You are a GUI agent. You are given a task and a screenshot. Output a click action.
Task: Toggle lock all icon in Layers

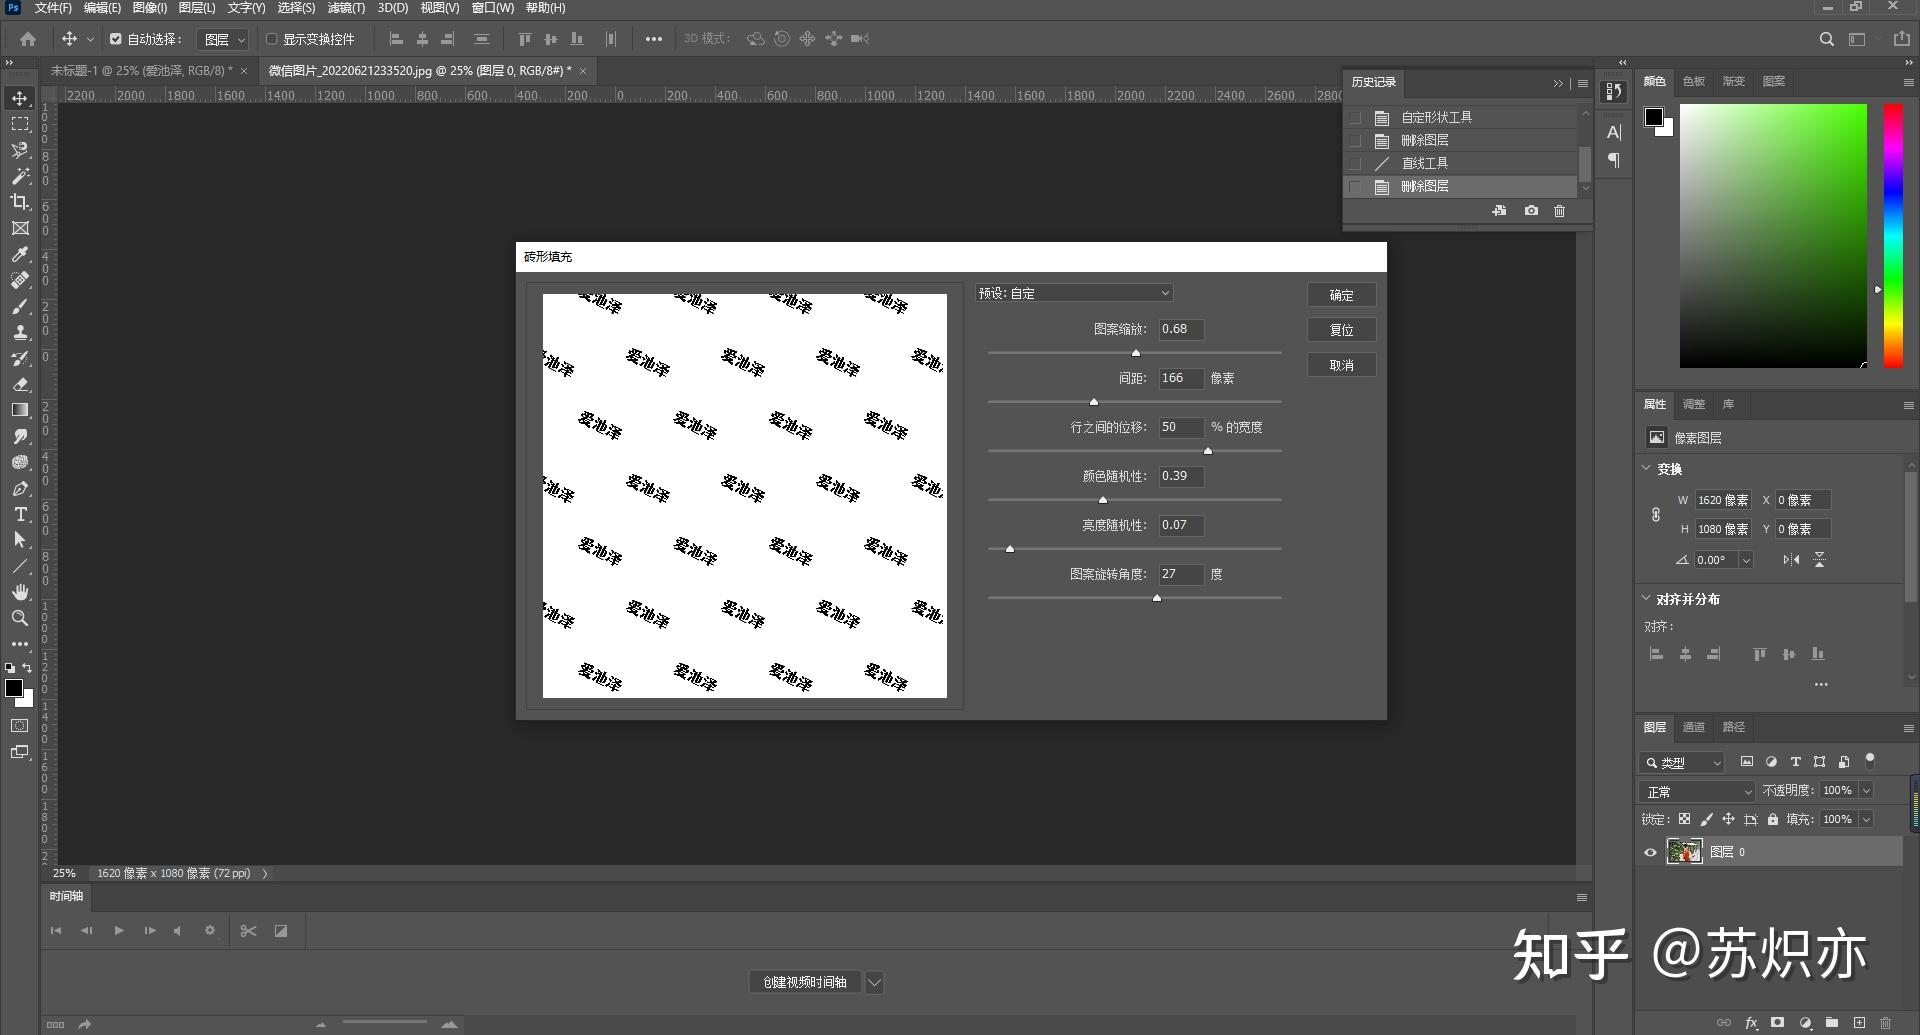click(1773, 819)
